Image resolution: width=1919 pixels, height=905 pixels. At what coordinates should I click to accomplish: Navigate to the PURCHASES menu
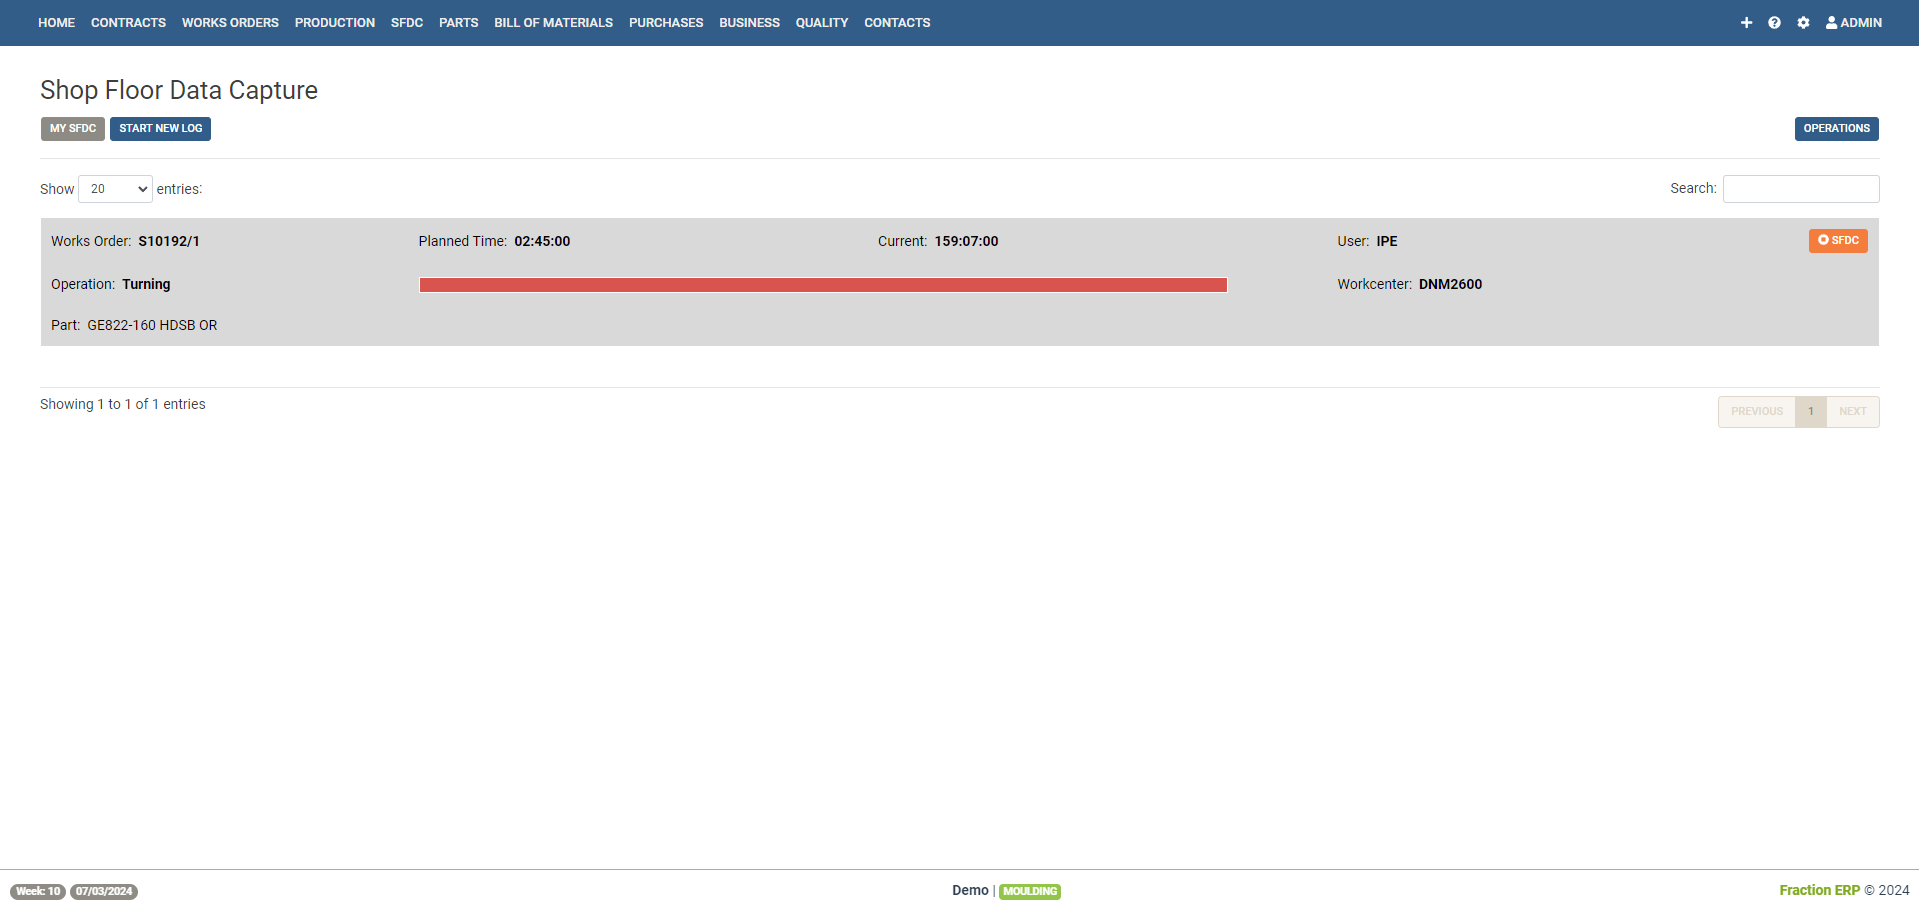tap(665, 22)
